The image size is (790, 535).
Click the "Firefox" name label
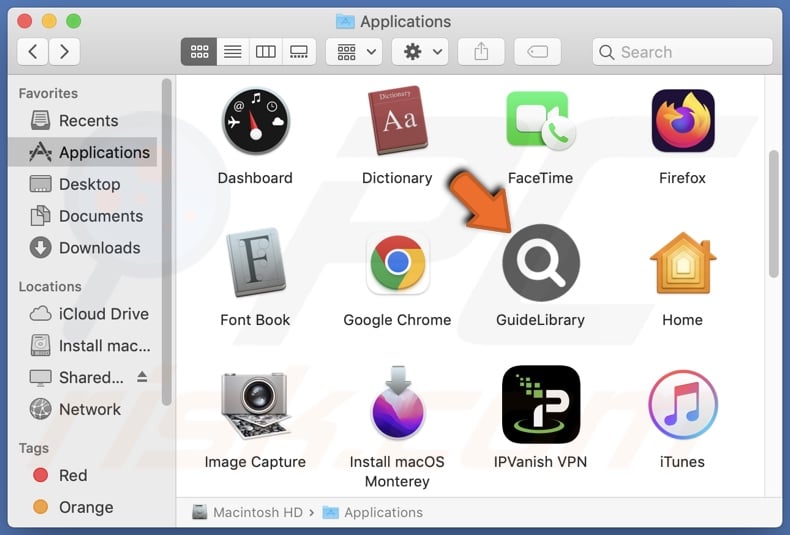(x=683, y=178)
